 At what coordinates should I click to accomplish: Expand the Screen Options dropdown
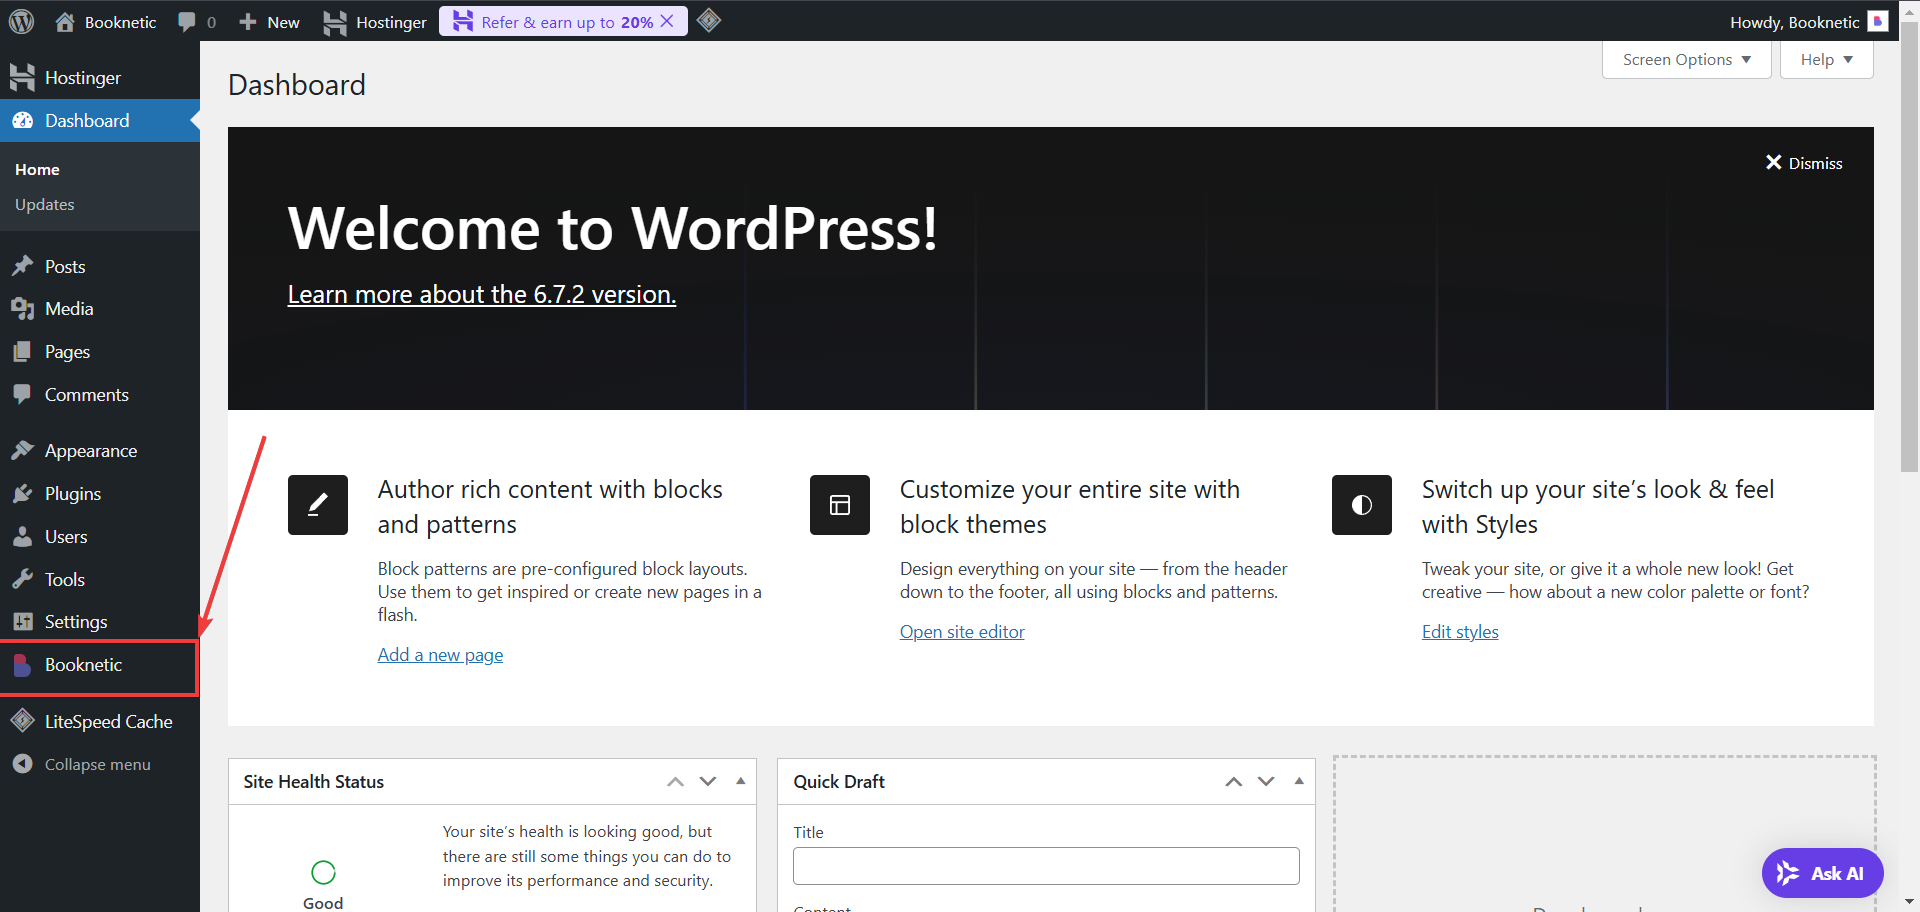click(x=1686, y=60)
